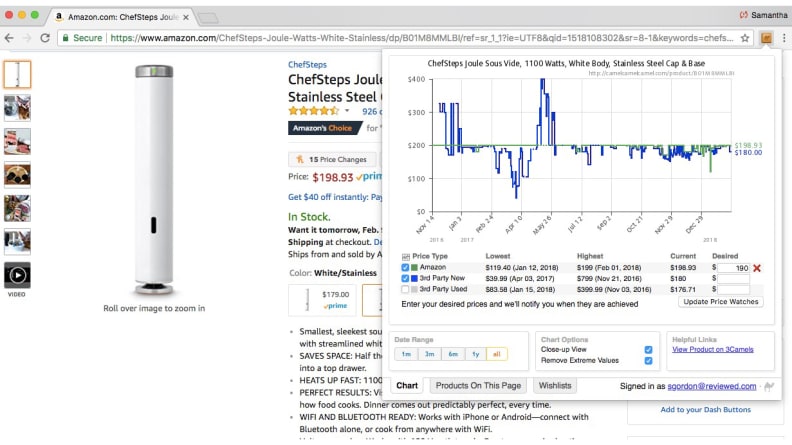Select the second product image thumbnail
Screen dimensions: 792x445
coord(17,108)
